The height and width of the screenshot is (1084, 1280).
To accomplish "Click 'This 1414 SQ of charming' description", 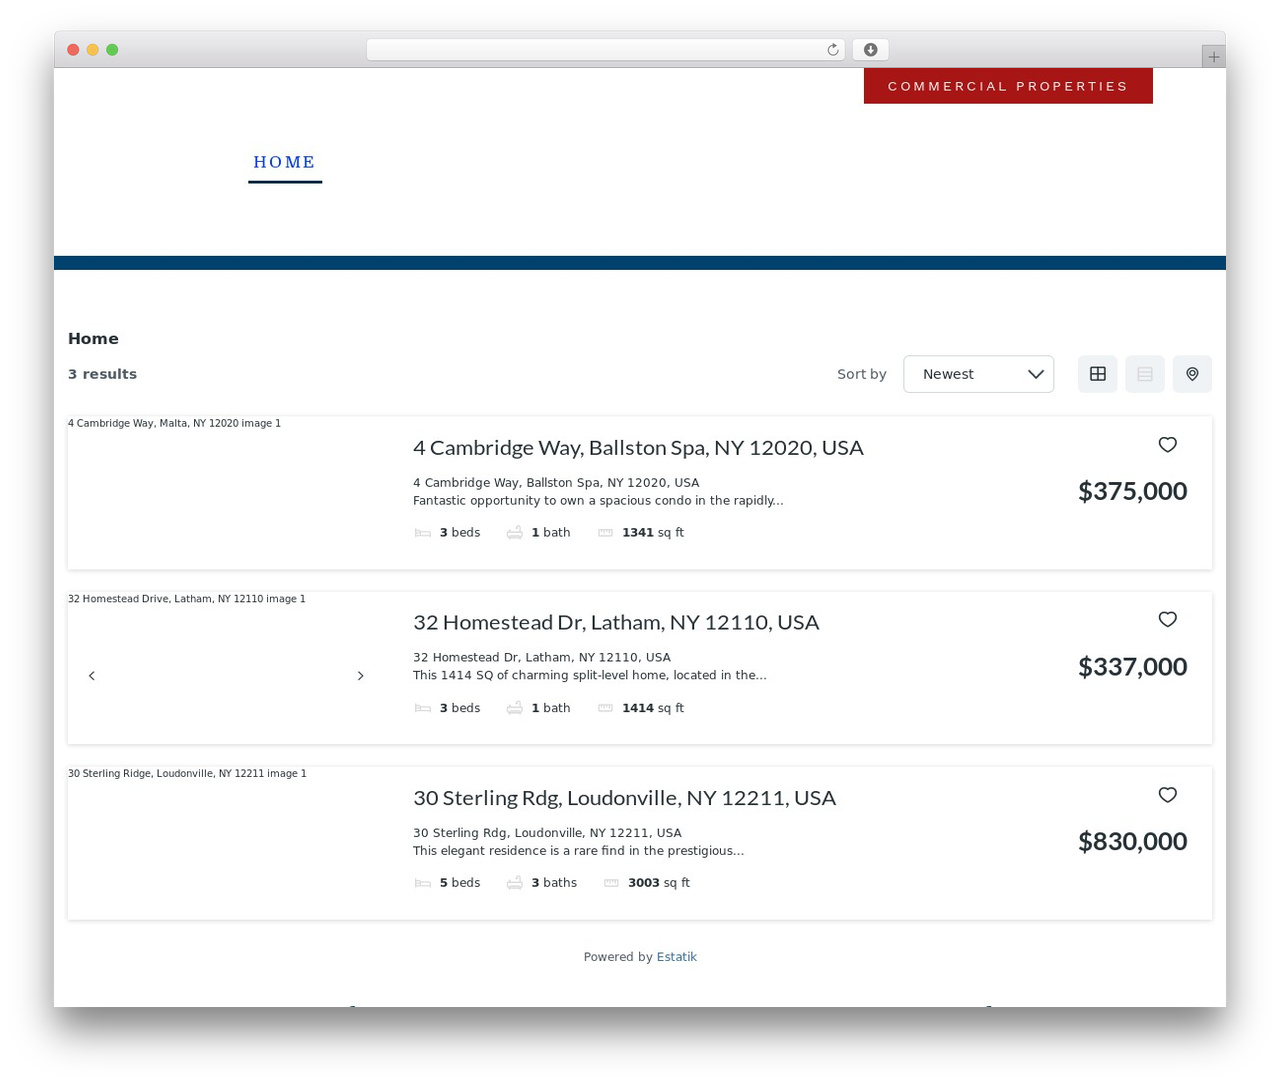I will [590, 676].
